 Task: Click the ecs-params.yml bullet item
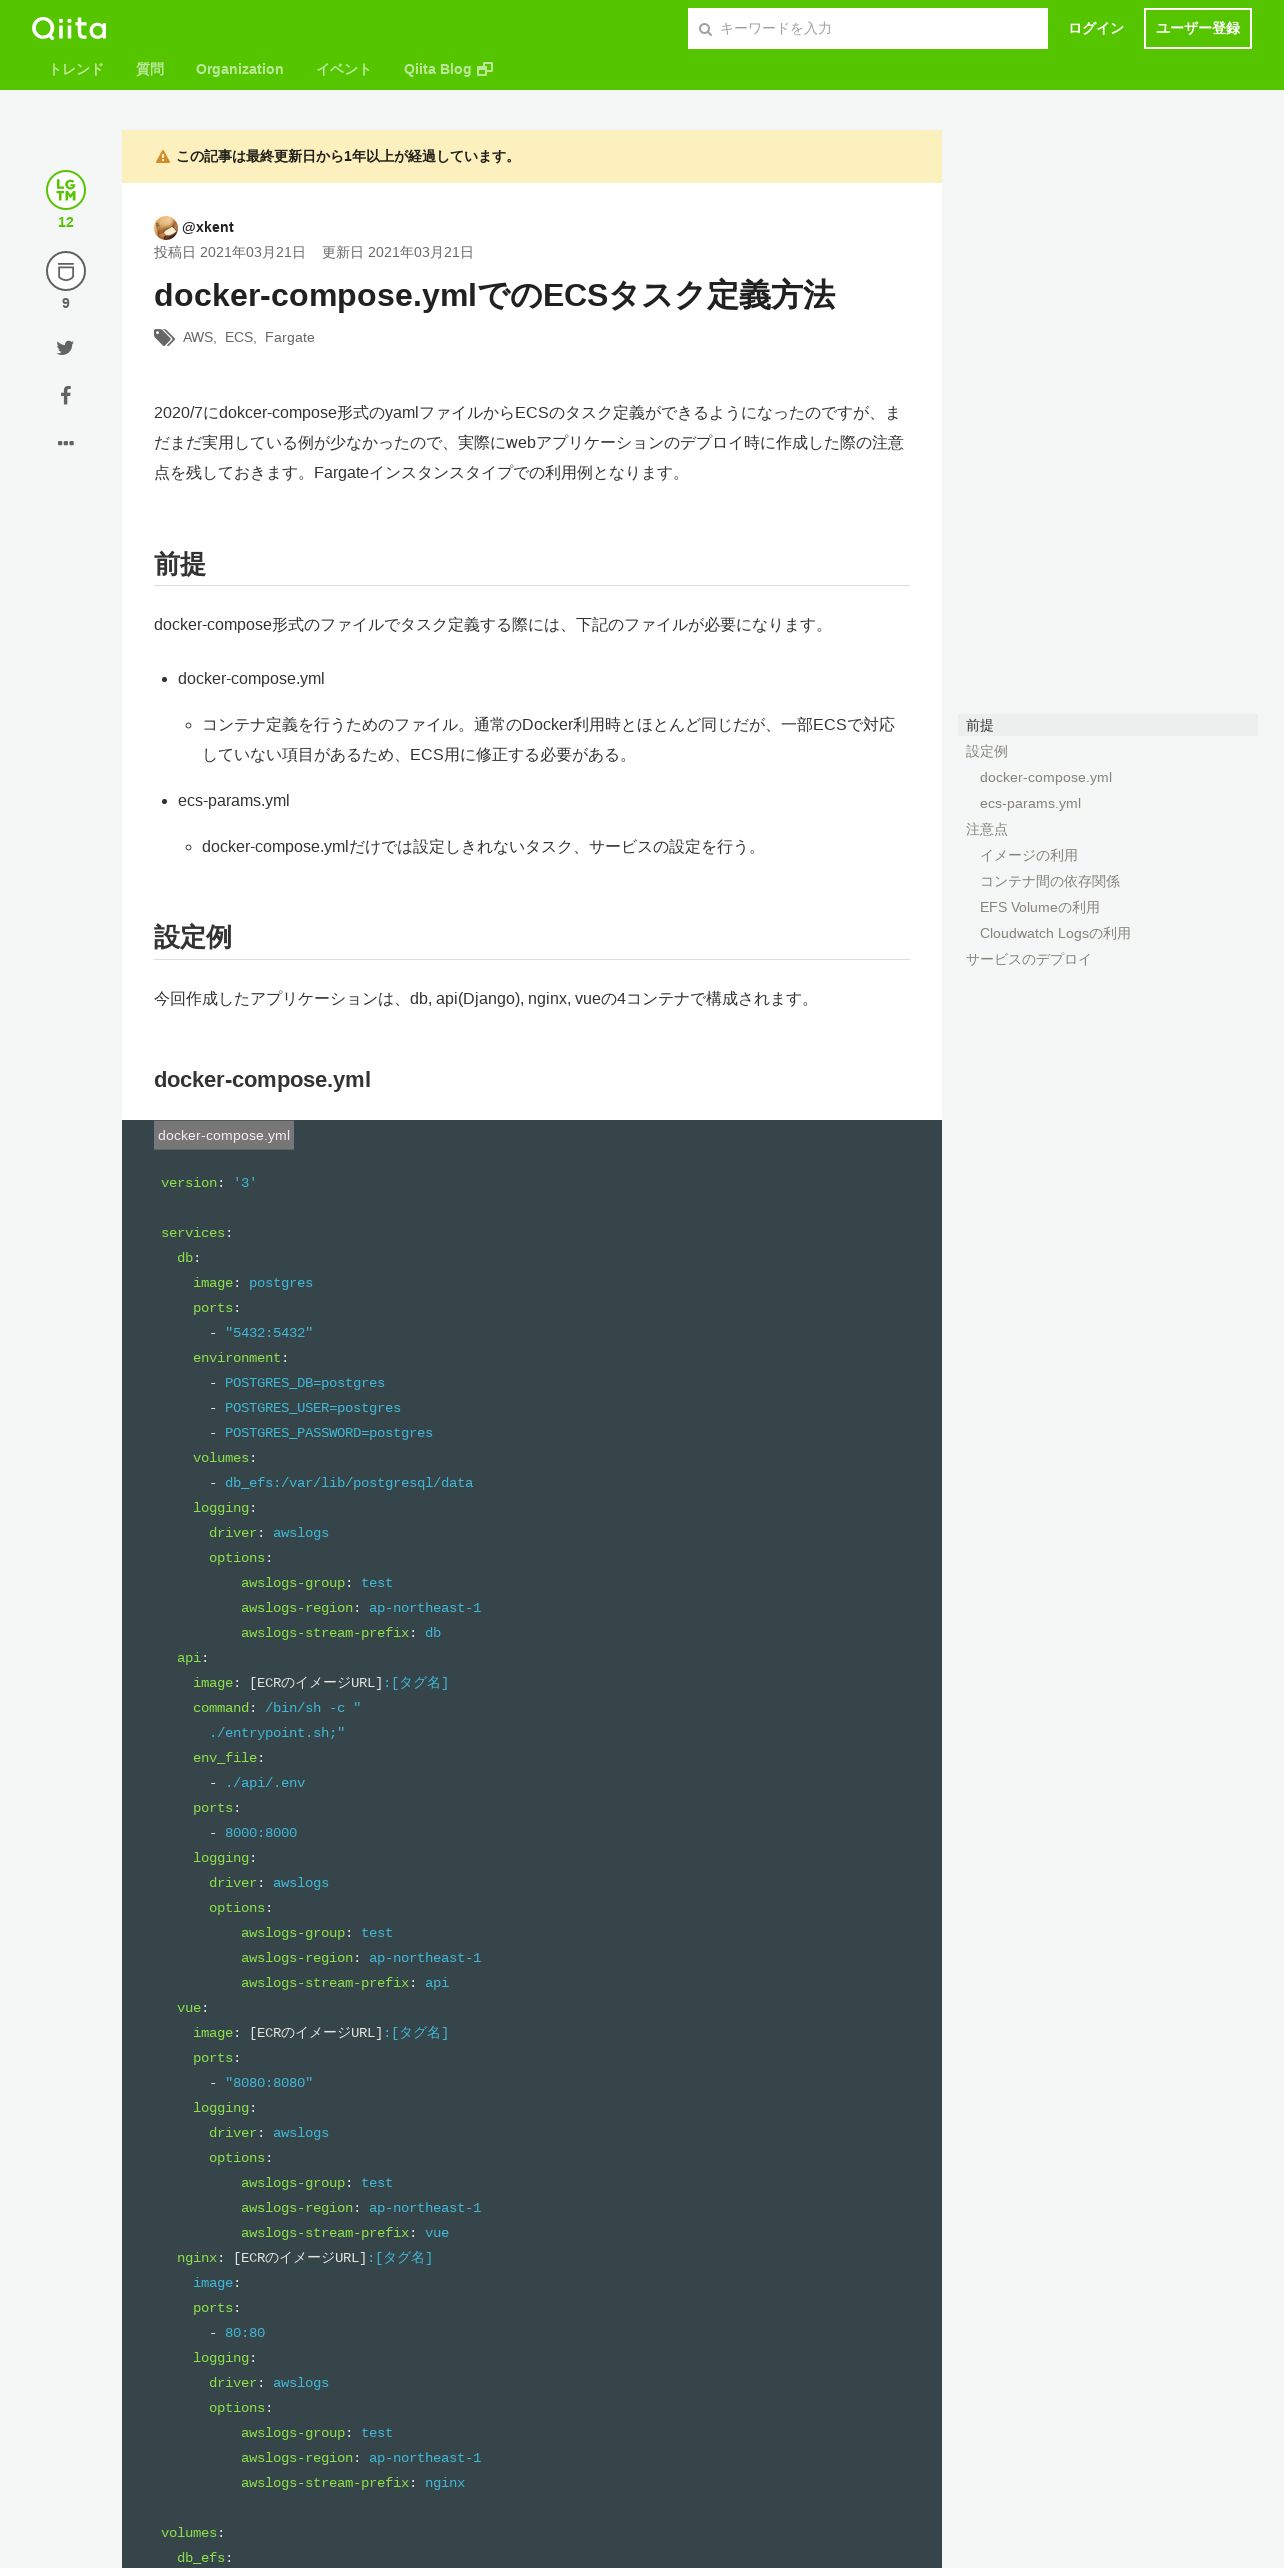(234, 800)
